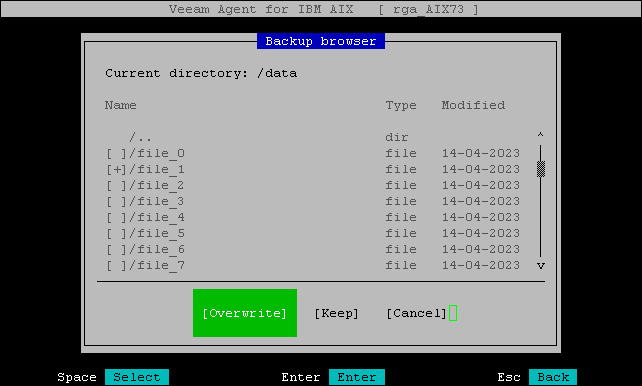The width and height of the screenshot is (642, 386).
Task: Click the green cursor box after Cancel
Action: [453, 313]
